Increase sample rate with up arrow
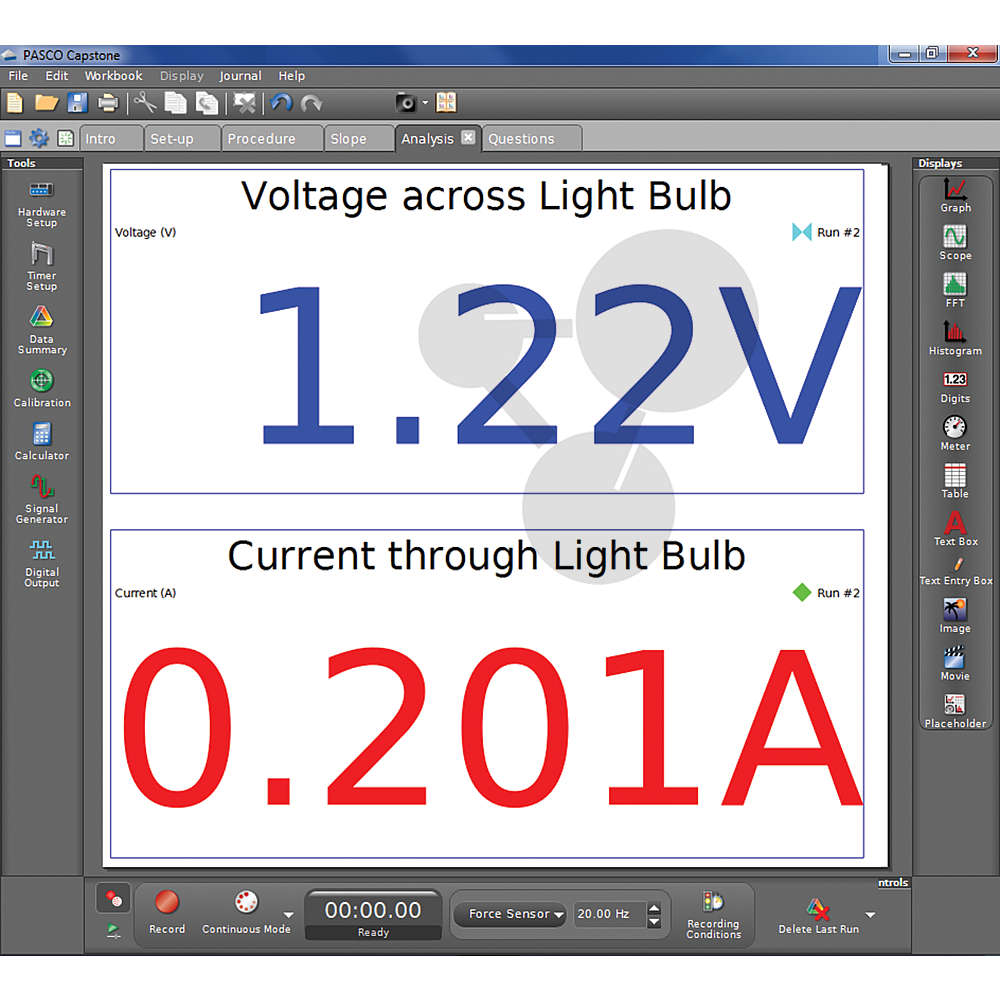Viewport: 1000px width, 1000px height. point(654,908)
